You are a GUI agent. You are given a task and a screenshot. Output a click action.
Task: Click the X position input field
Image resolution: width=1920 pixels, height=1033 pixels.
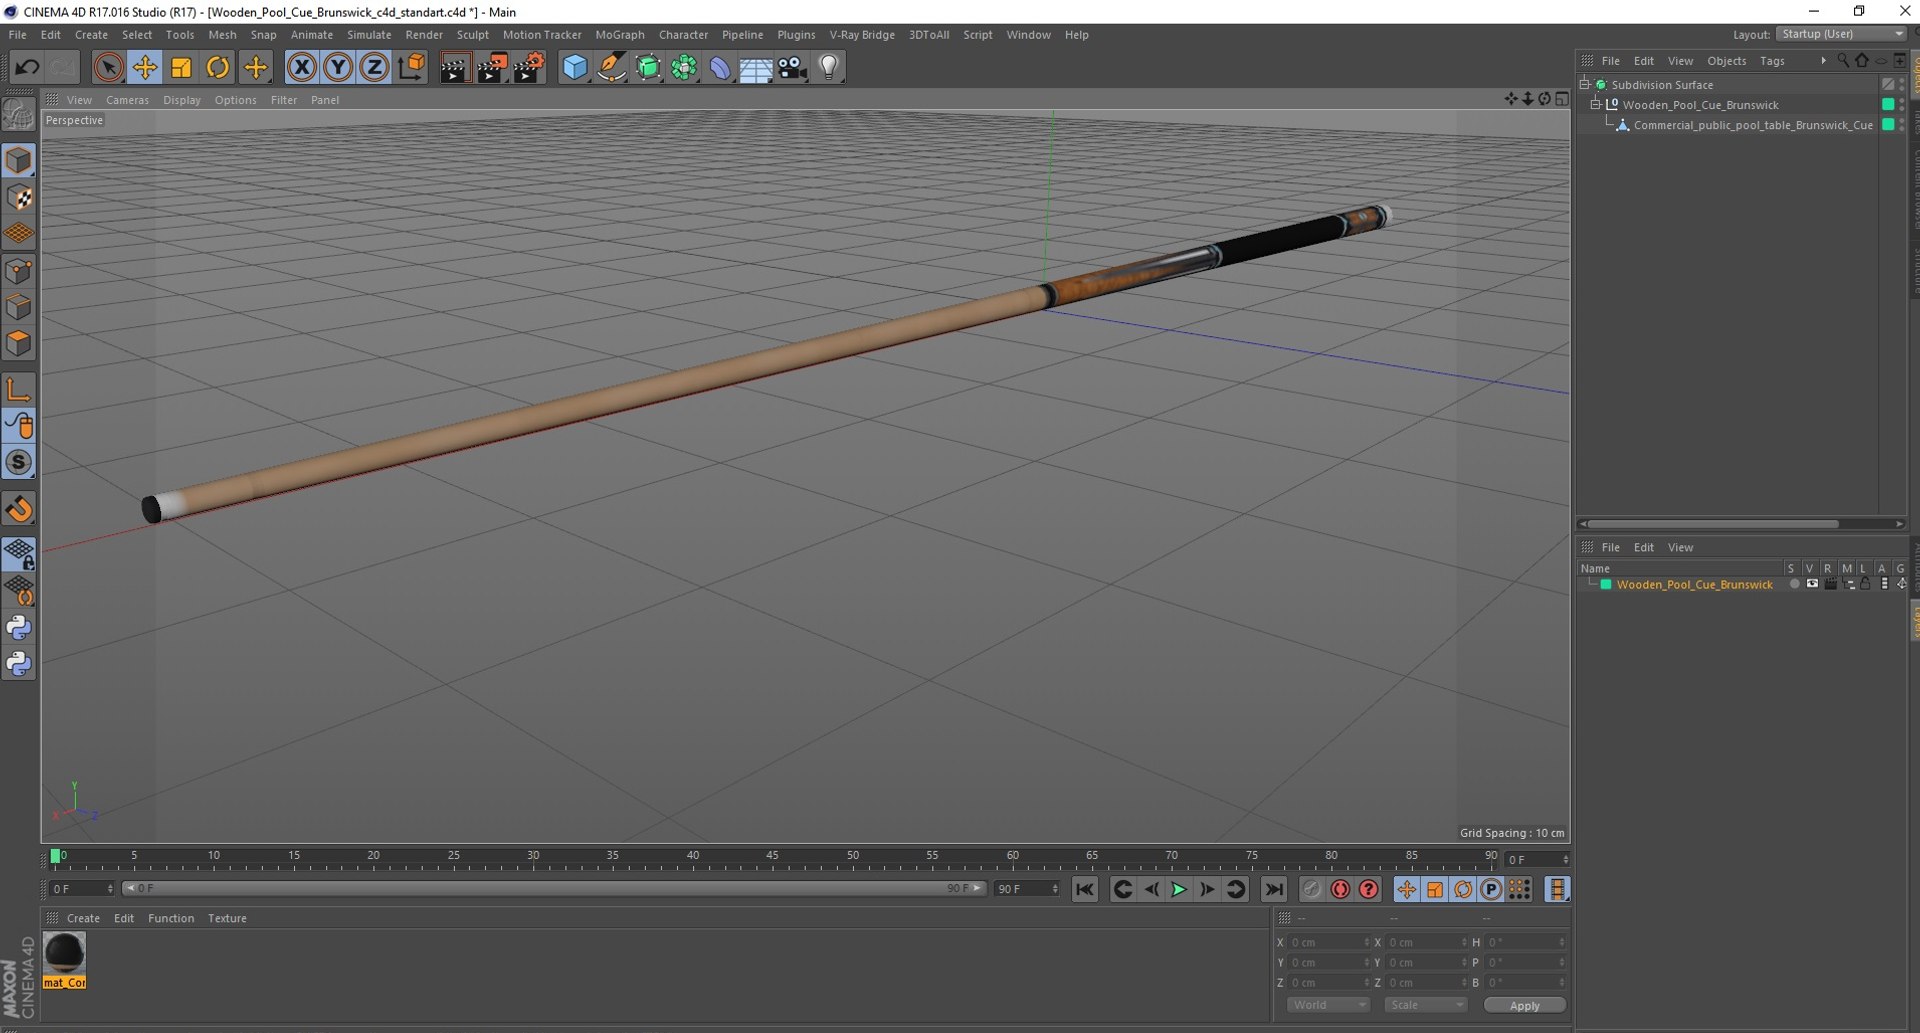[1328, 942]
